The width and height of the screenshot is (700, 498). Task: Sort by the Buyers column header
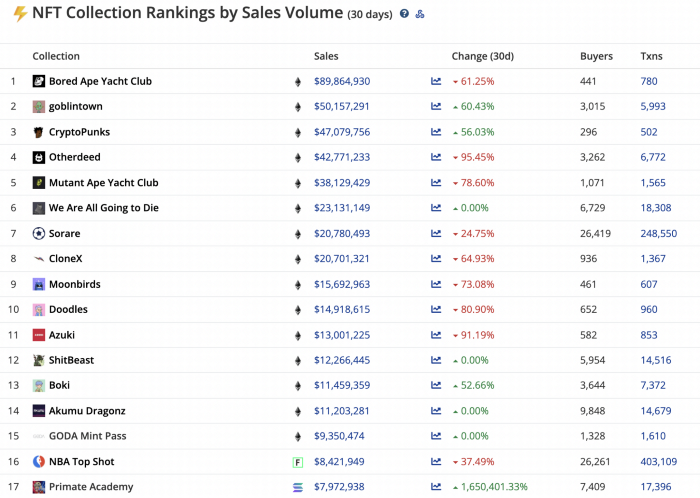pyautogui.click(x=596, y=56)
